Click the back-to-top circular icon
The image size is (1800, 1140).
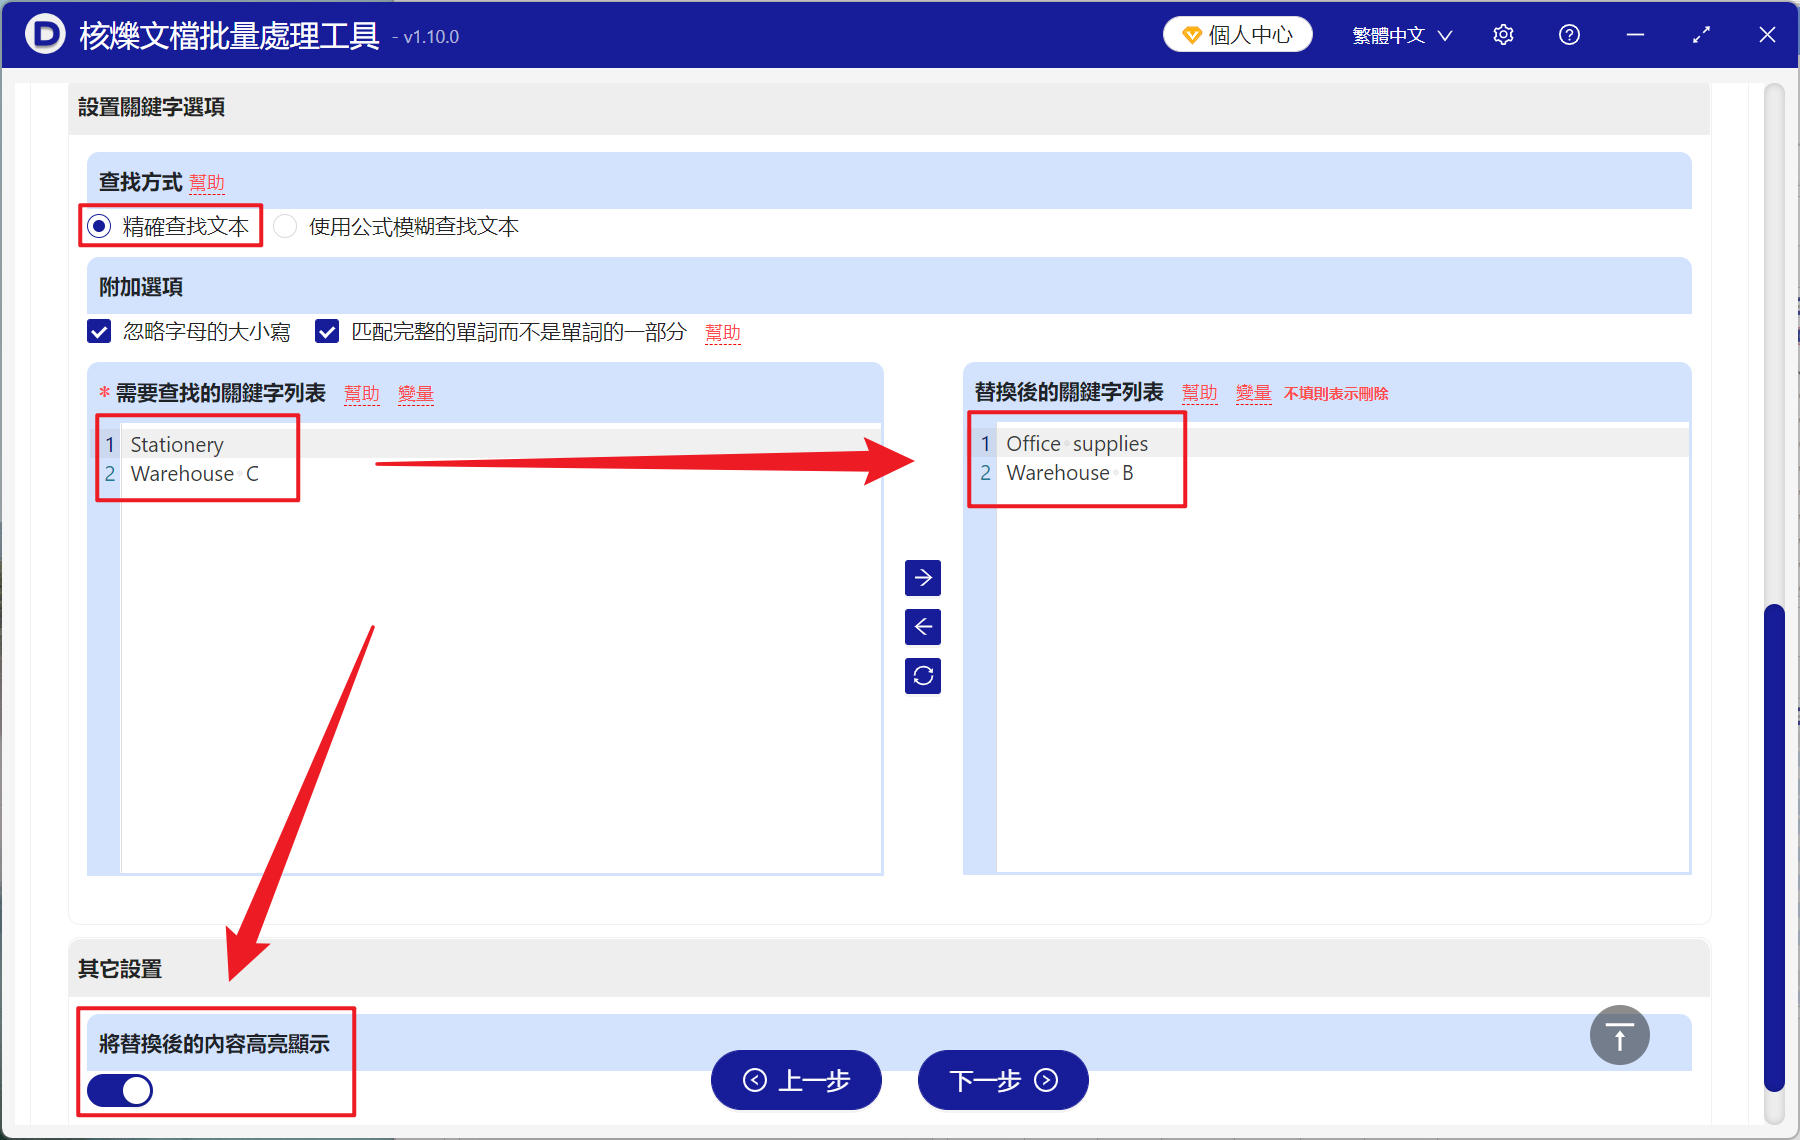tap(1619, 1035)
